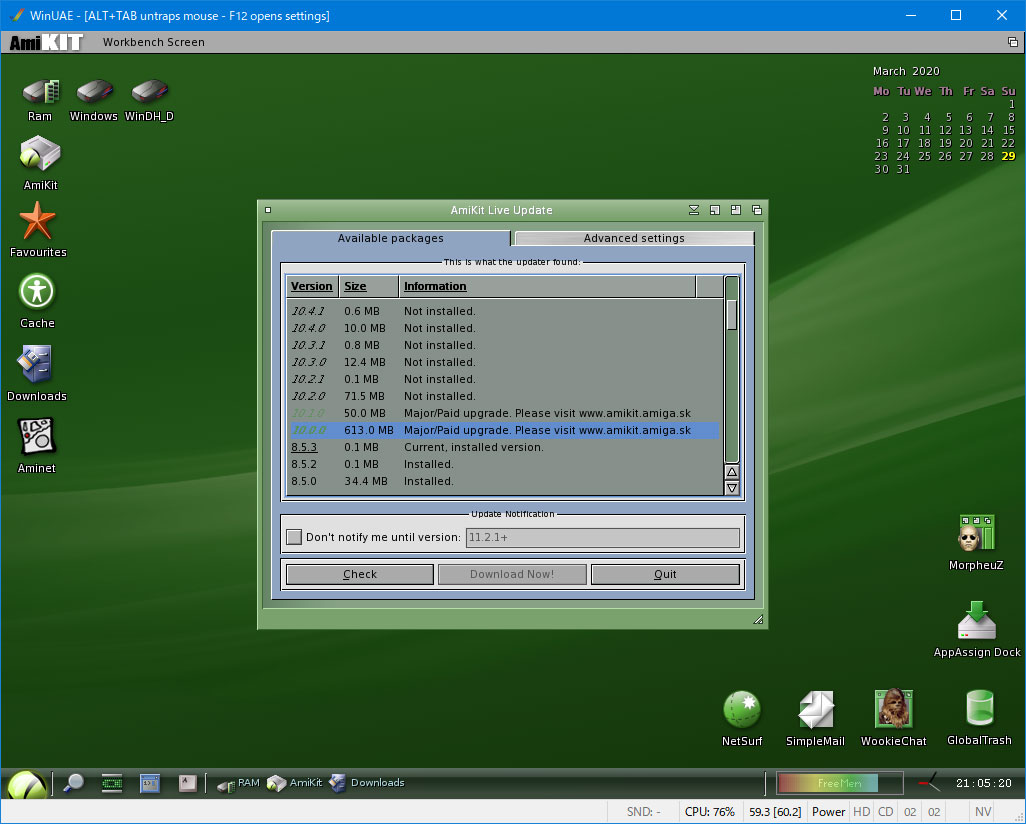The image size is (1026, 824).
Task: Click the shell window icon in dock
Action: point(150,783)
